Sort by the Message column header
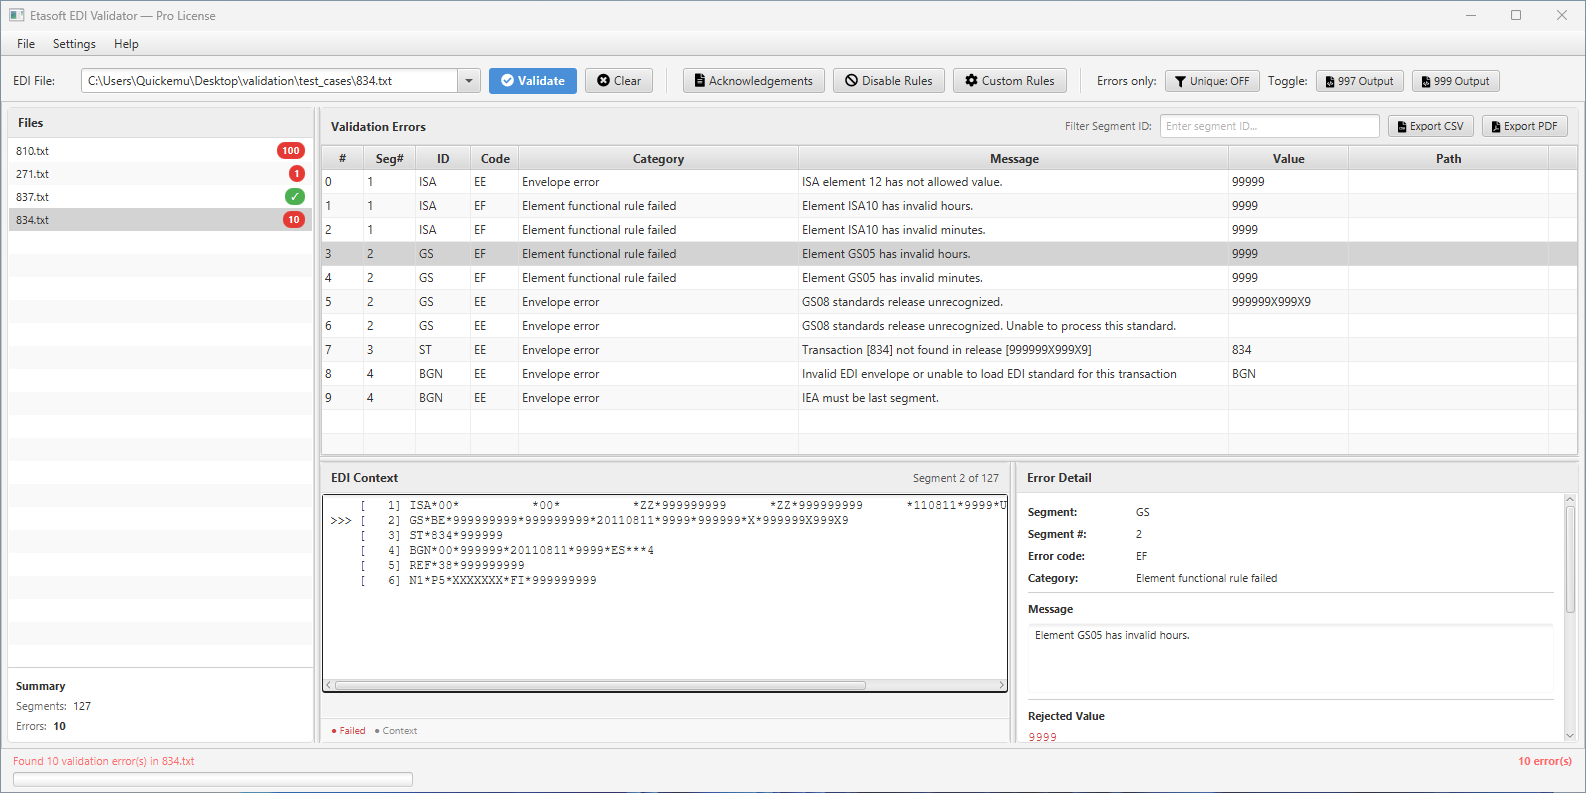The width and height of the screenshot is (1586, 793). pyautogui.click(x=1014, y=159)
